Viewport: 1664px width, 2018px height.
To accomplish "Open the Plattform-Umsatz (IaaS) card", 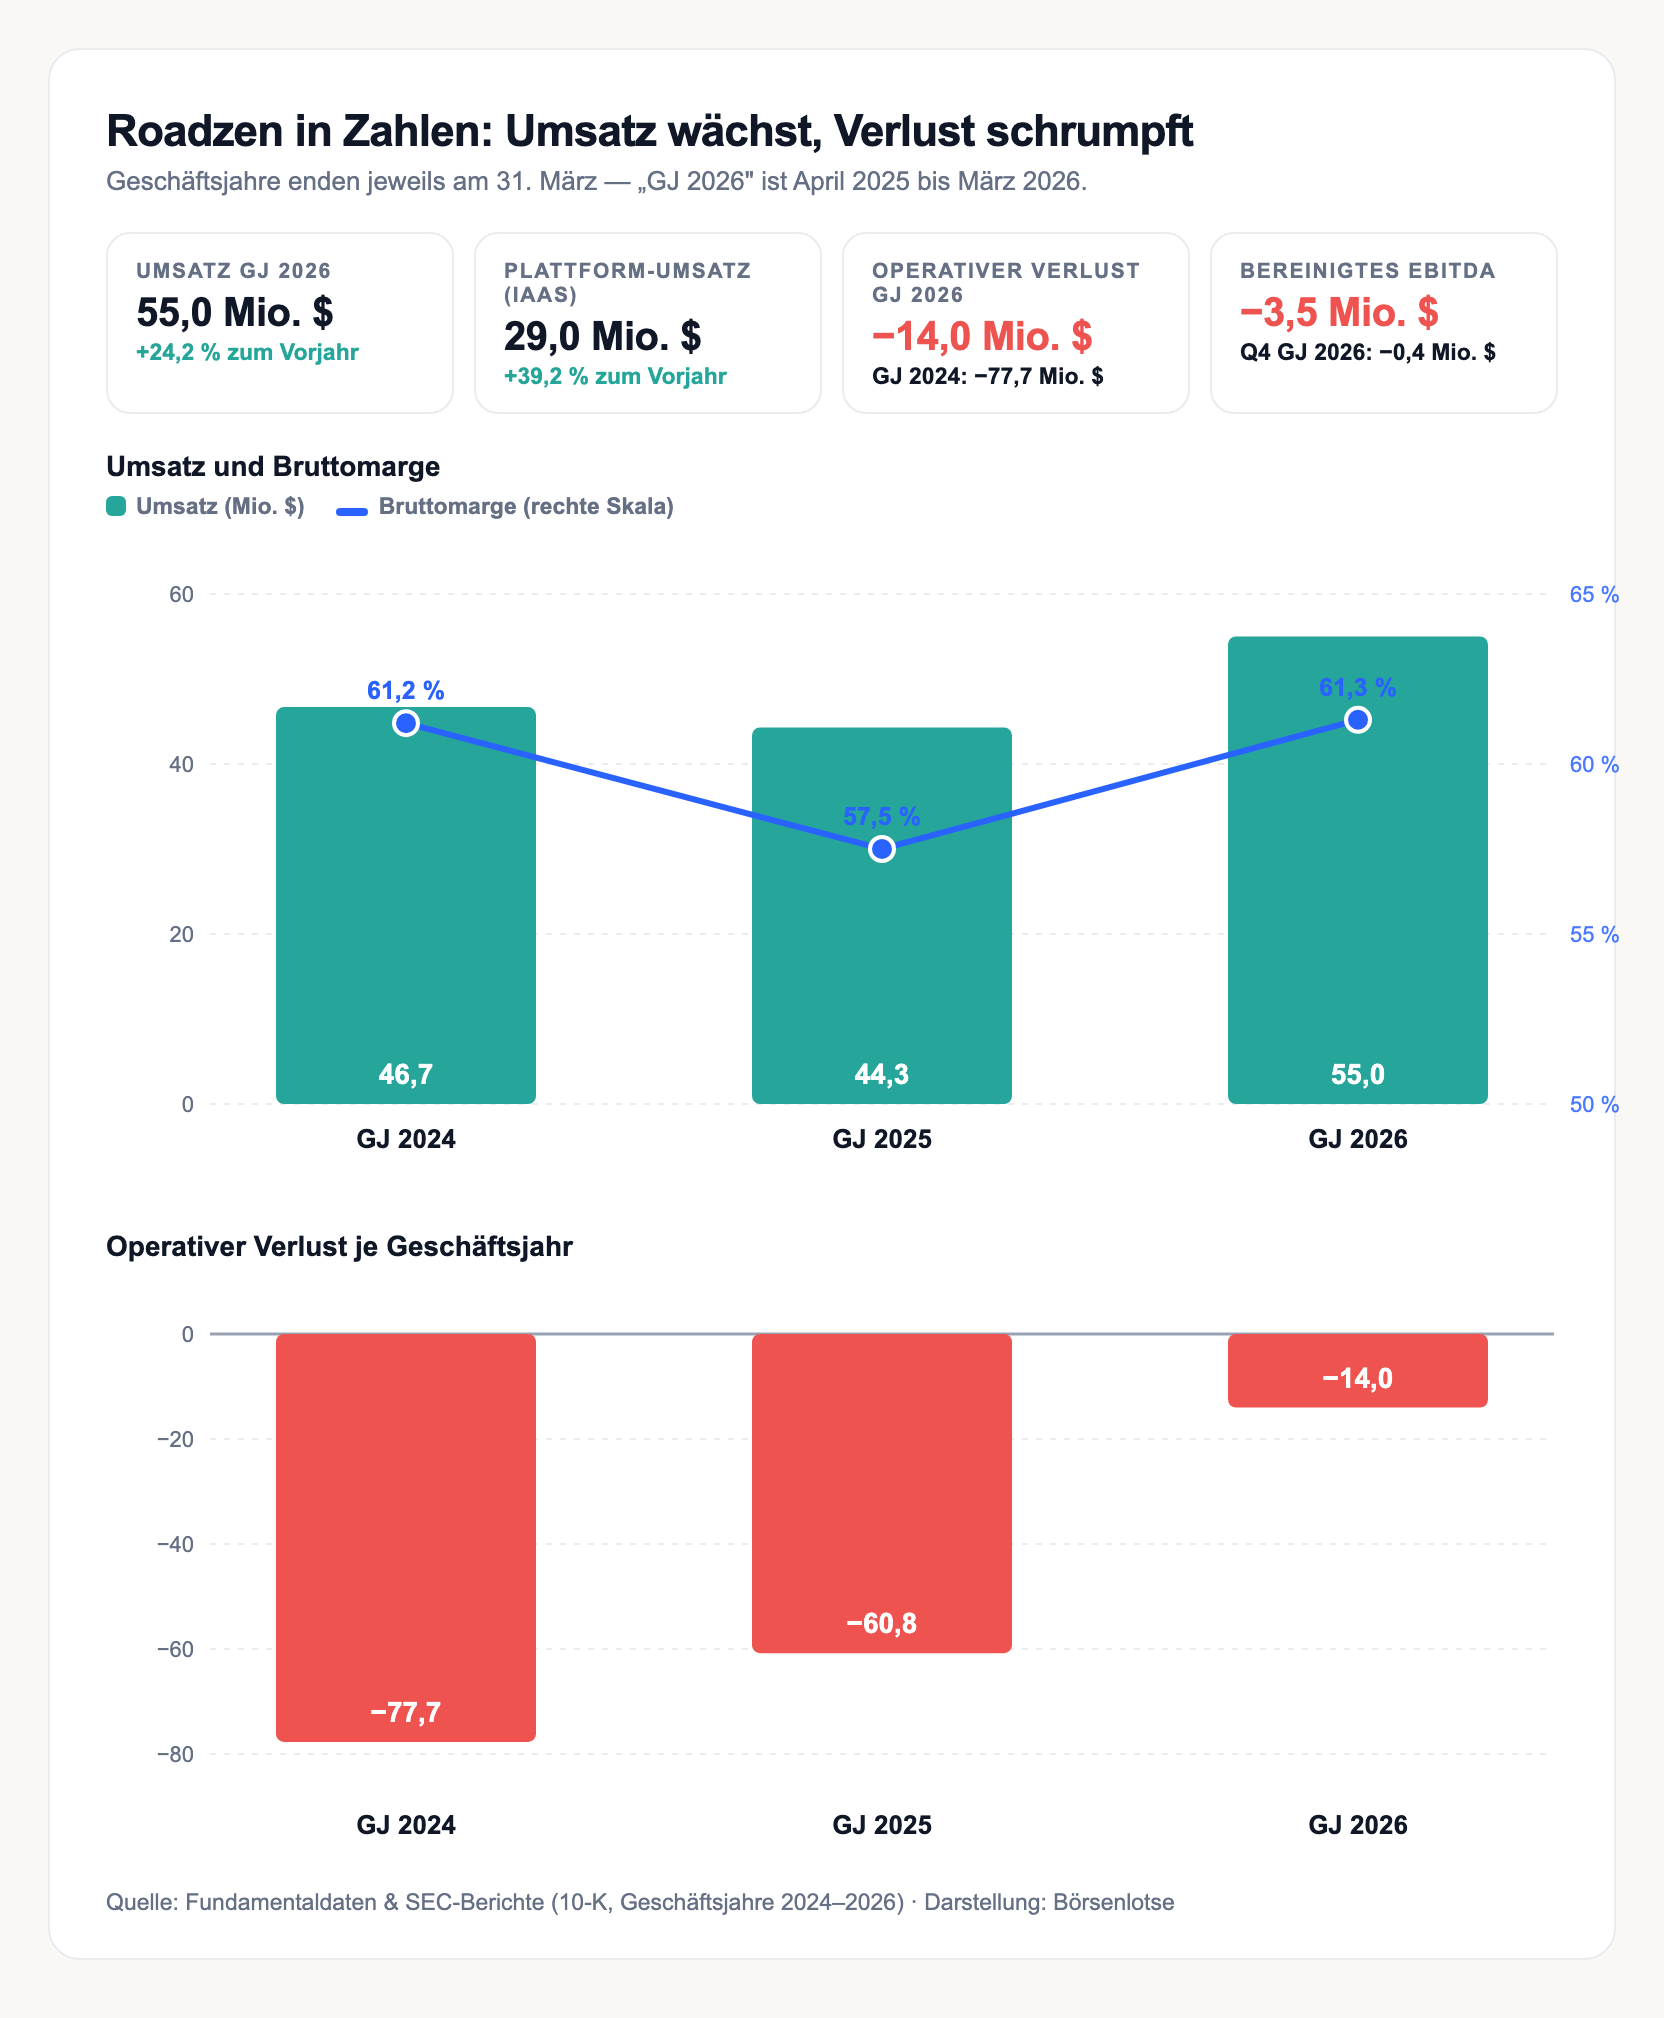I will [x=648, y=323].
